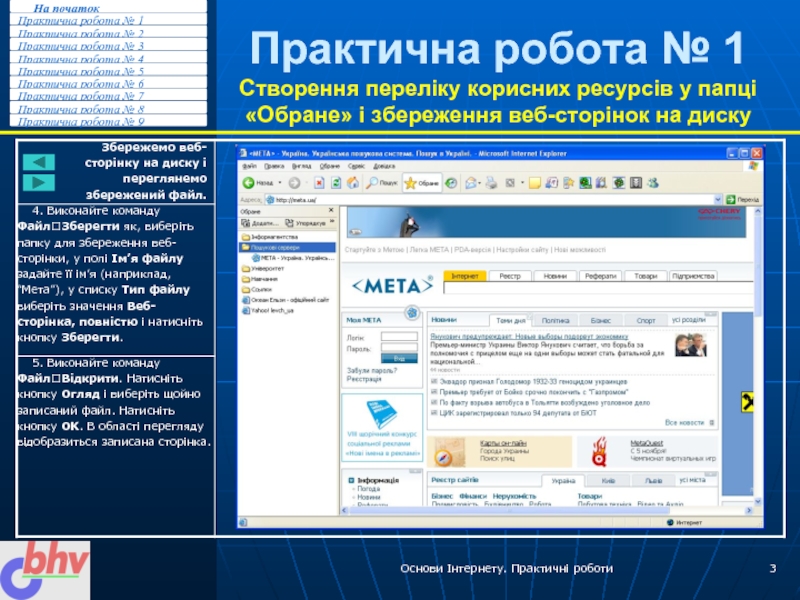Click the Забули пароль? link
Viewport: 800px width, 600px height.
pyautogui.click(x=371, y=370)
